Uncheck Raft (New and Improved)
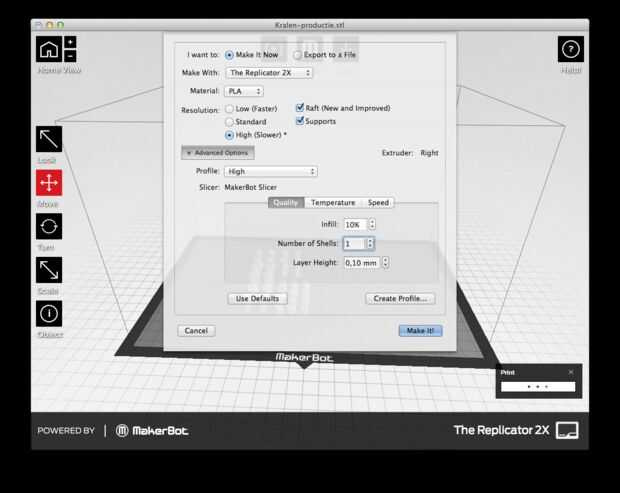 click(300, 108)
